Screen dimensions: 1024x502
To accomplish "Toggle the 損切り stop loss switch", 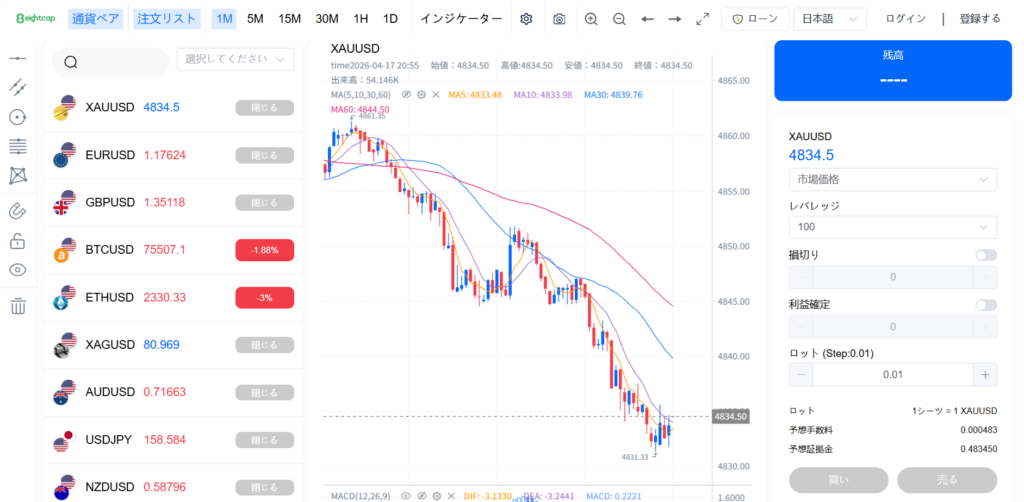I will tap(986, 255).
